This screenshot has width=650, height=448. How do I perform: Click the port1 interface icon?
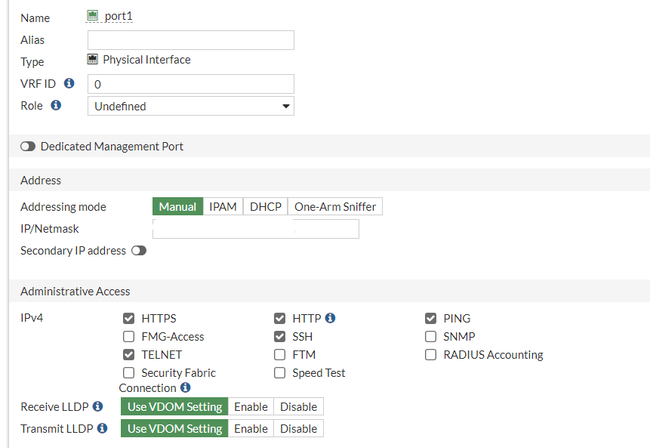(x=93, y=17)
